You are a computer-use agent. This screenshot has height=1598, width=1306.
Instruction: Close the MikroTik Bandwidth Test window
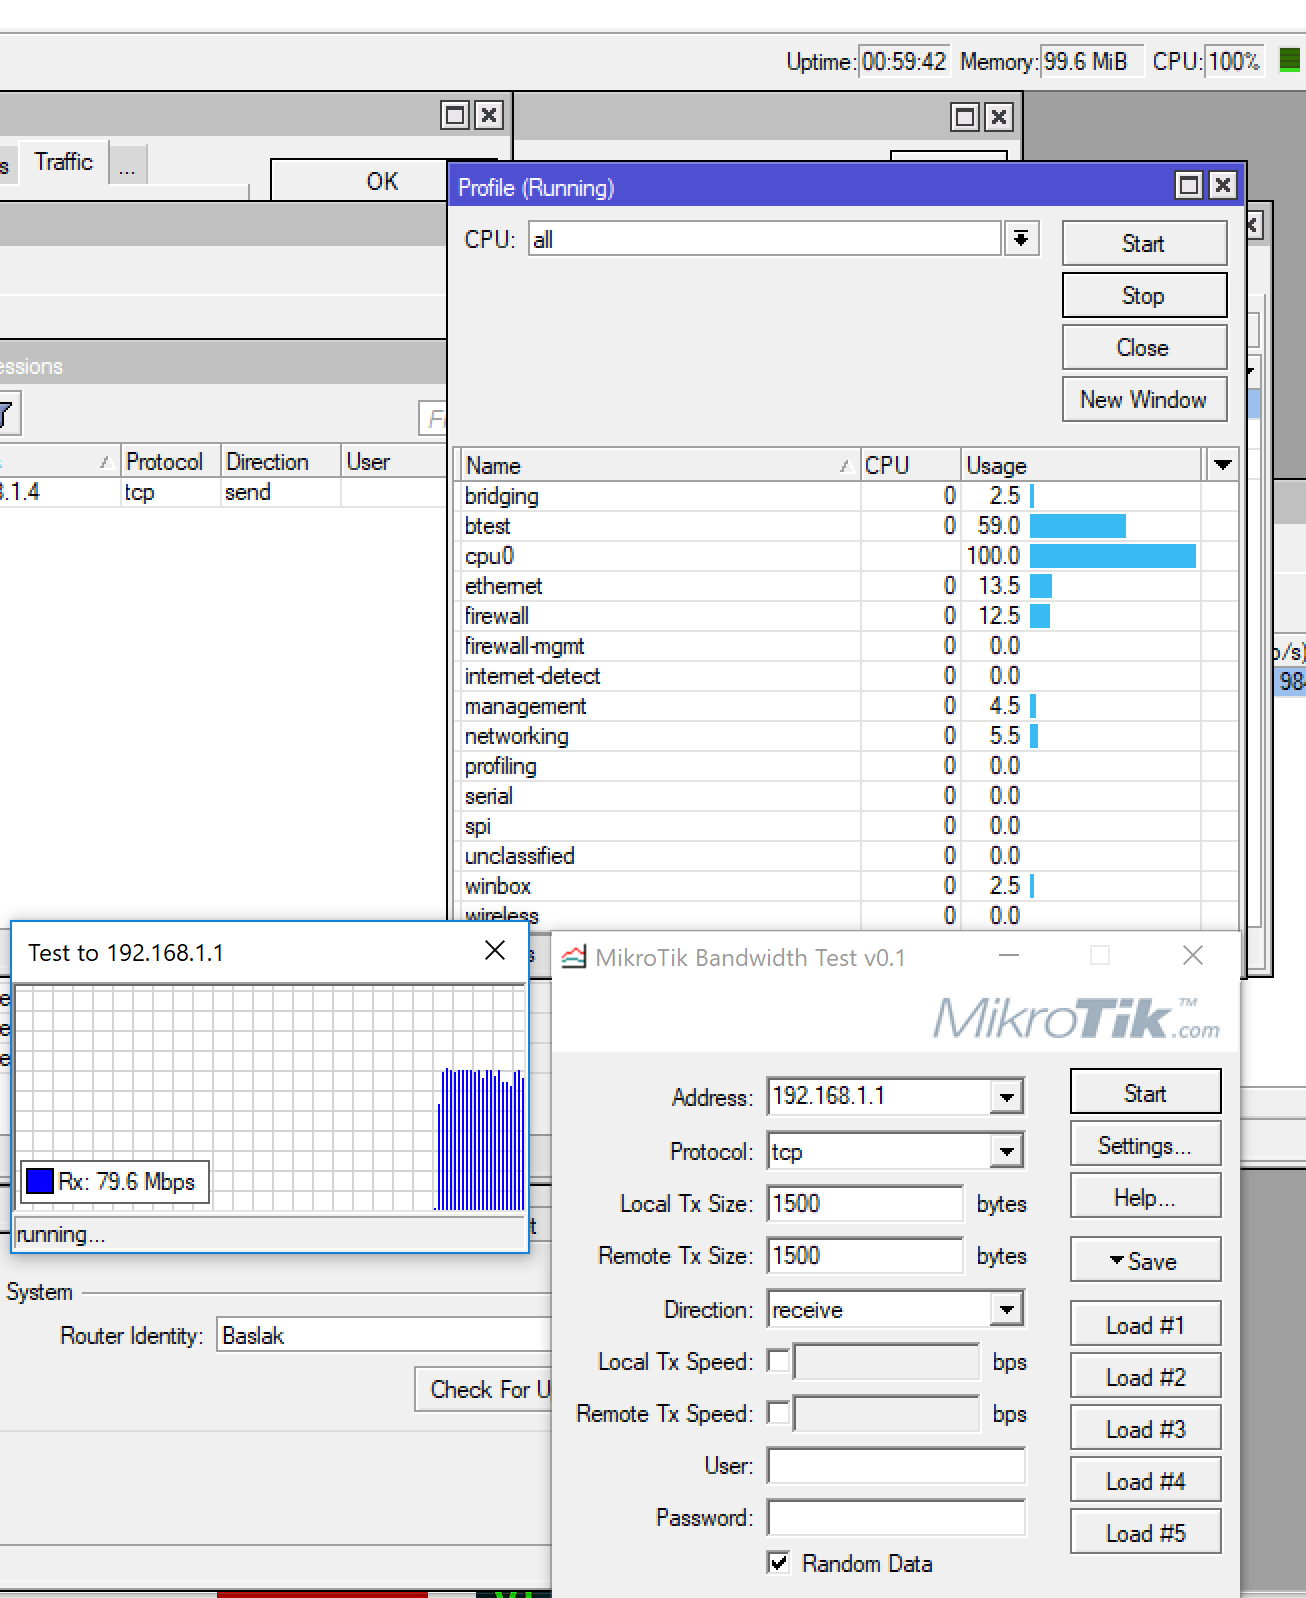point(1193,956)
